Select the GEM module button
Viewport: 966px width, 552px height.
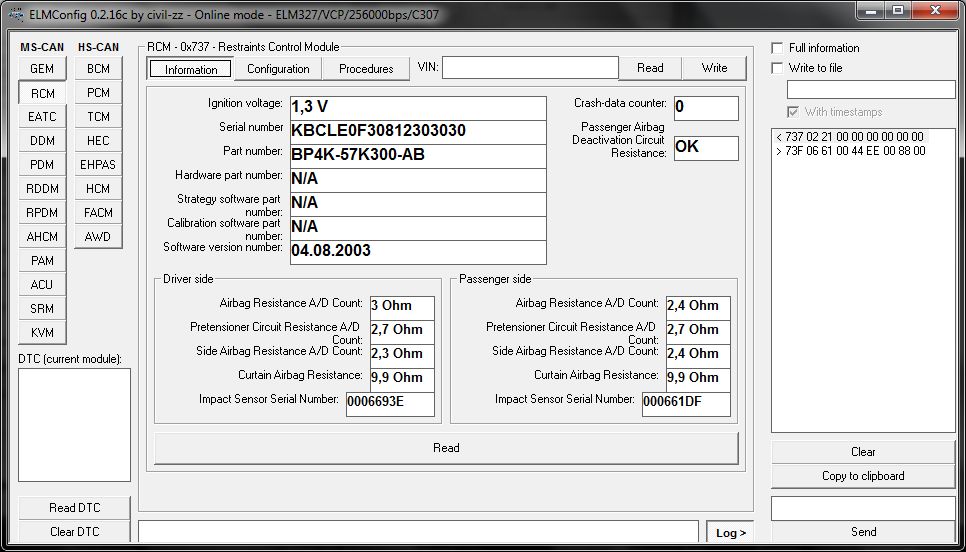(x=42, y=69)
